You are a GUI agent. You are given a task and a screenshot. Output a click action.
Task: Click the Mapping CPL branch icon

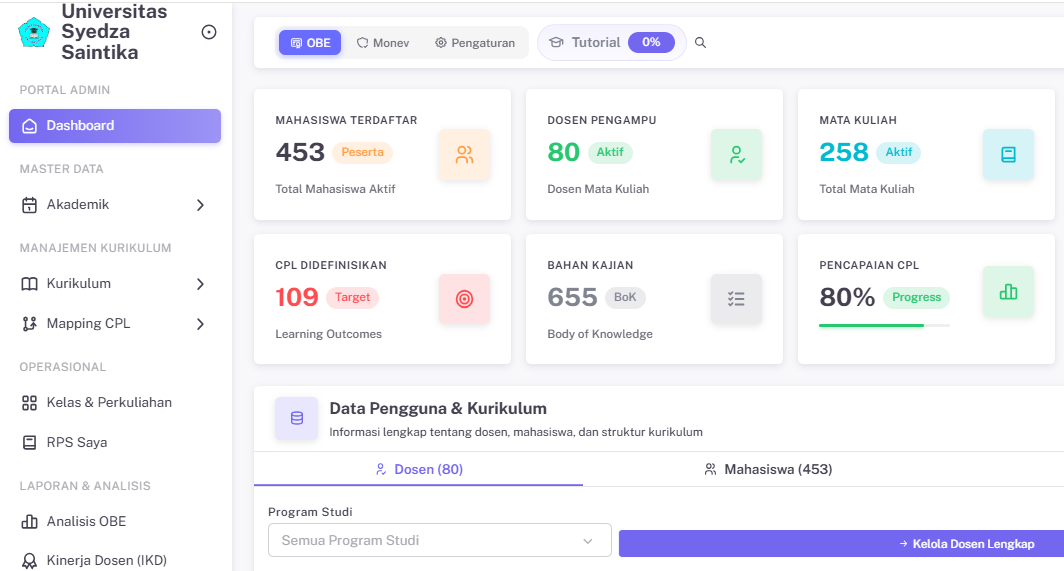click(x=29, y=324)
